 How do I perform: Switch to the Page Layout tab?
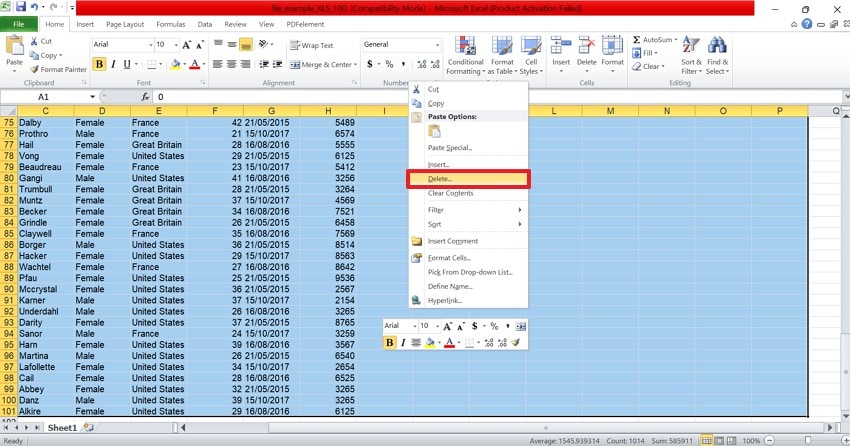(125, 24)
